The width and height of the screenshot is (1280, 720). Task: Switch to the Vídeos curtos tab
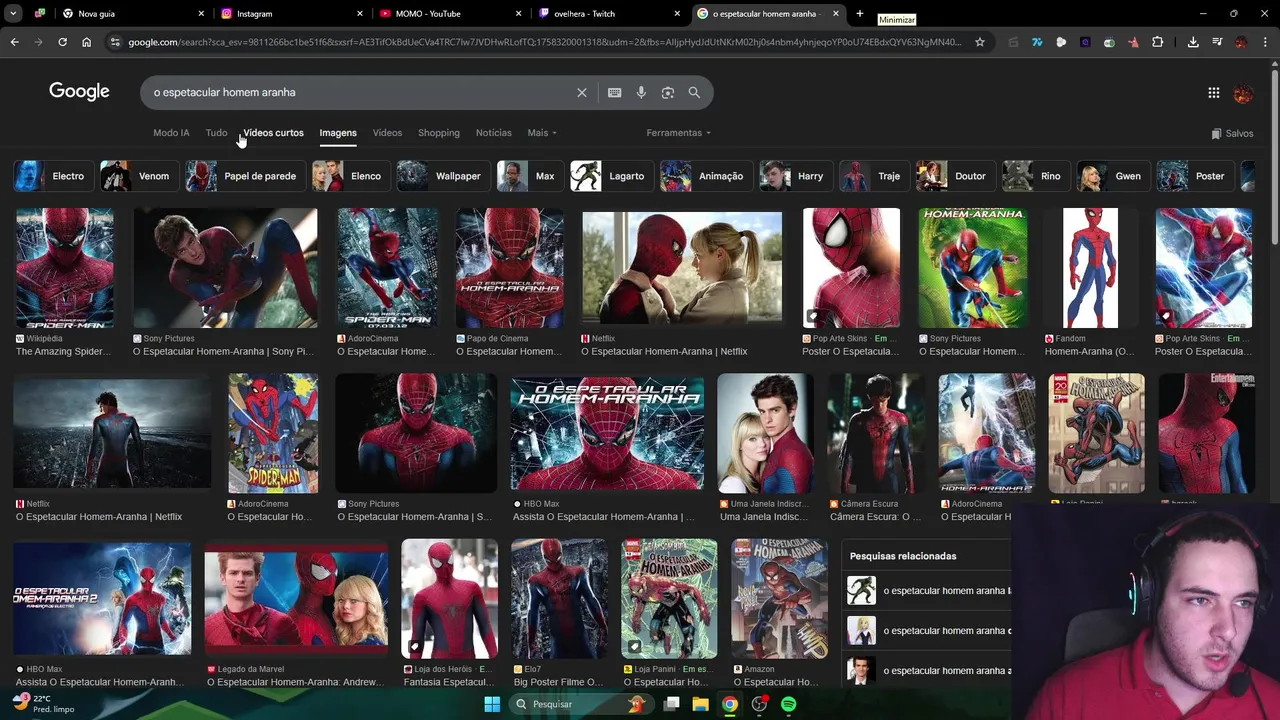(x=273, y=133)
